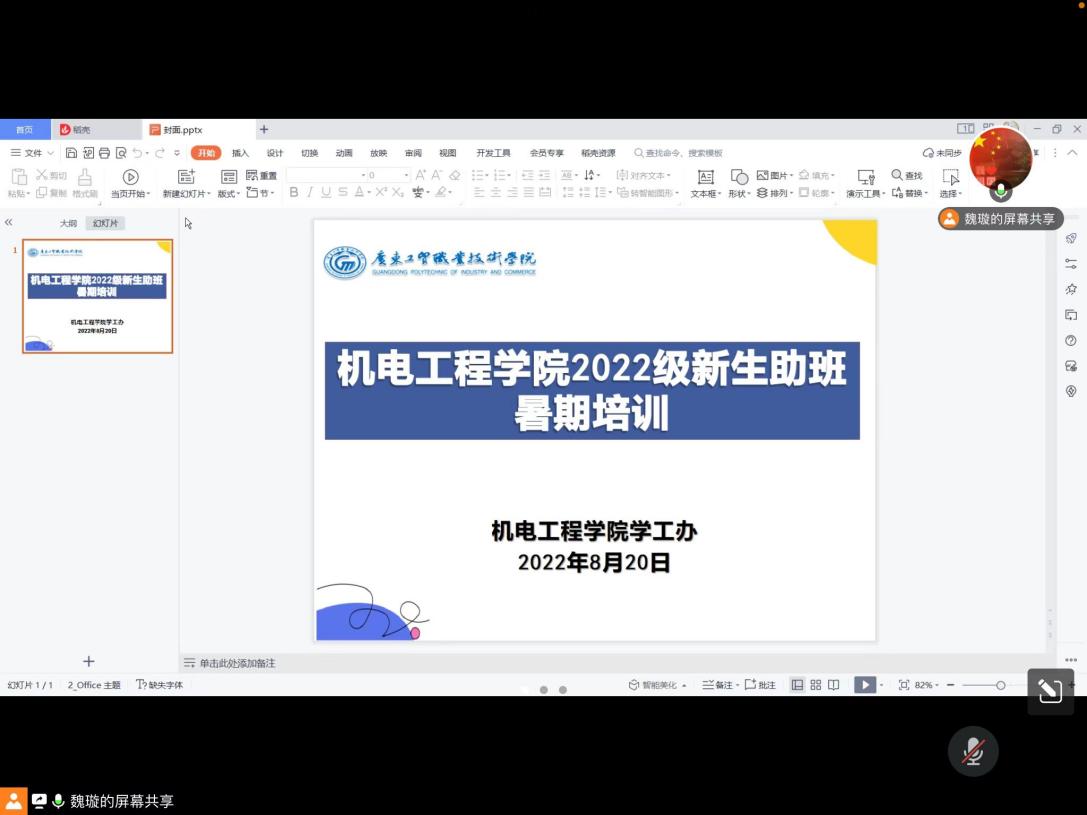Click the print icon in quick access toolbar

(x=104, y=153)
